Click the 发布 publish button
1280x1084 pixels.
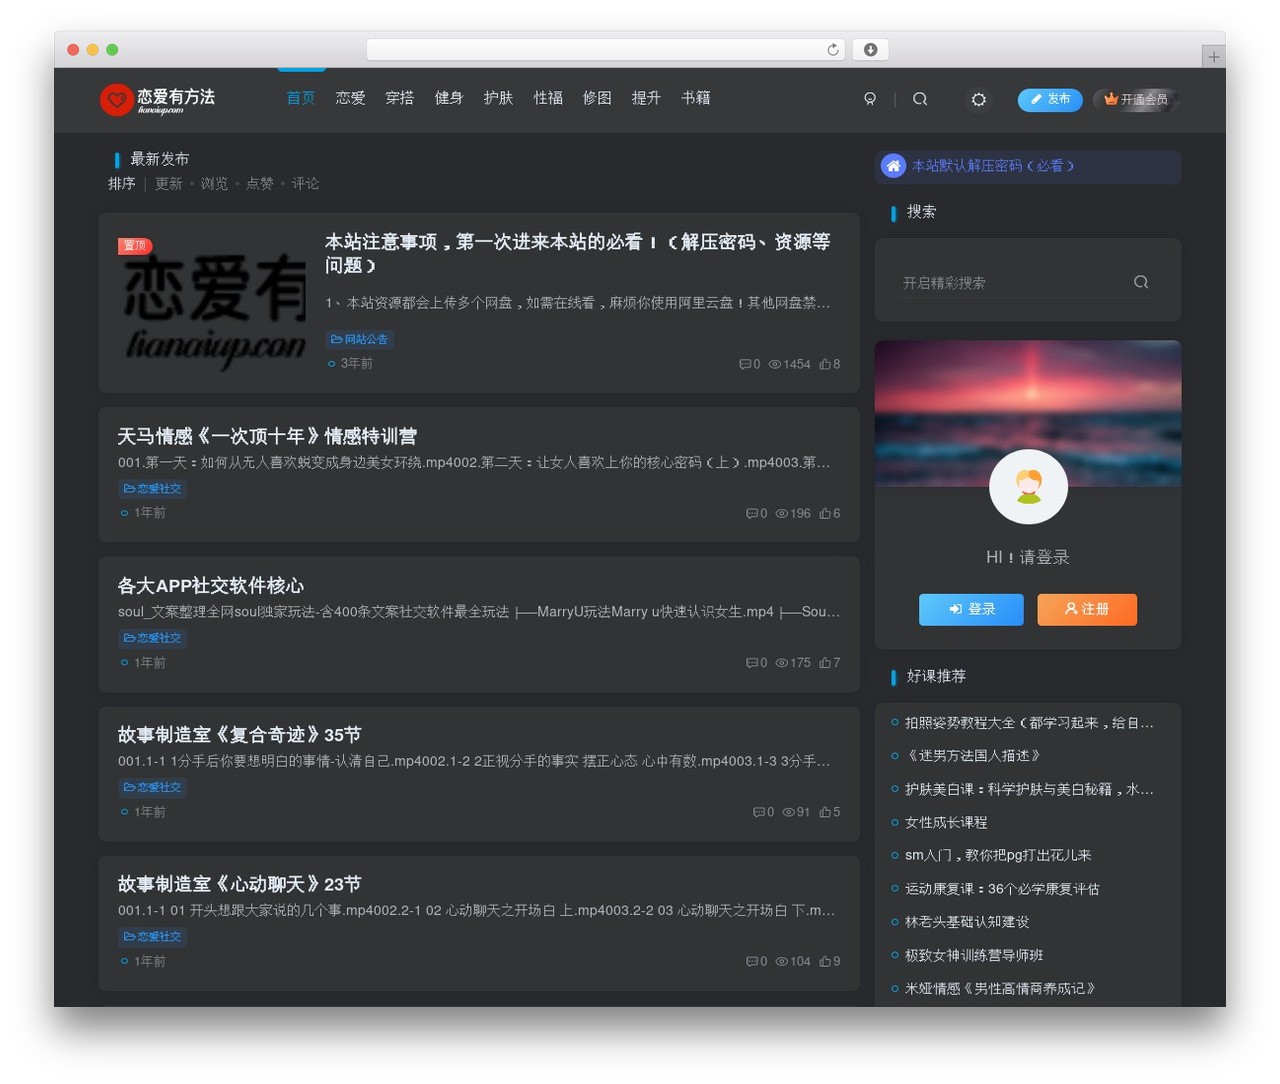pos(1050,99)
